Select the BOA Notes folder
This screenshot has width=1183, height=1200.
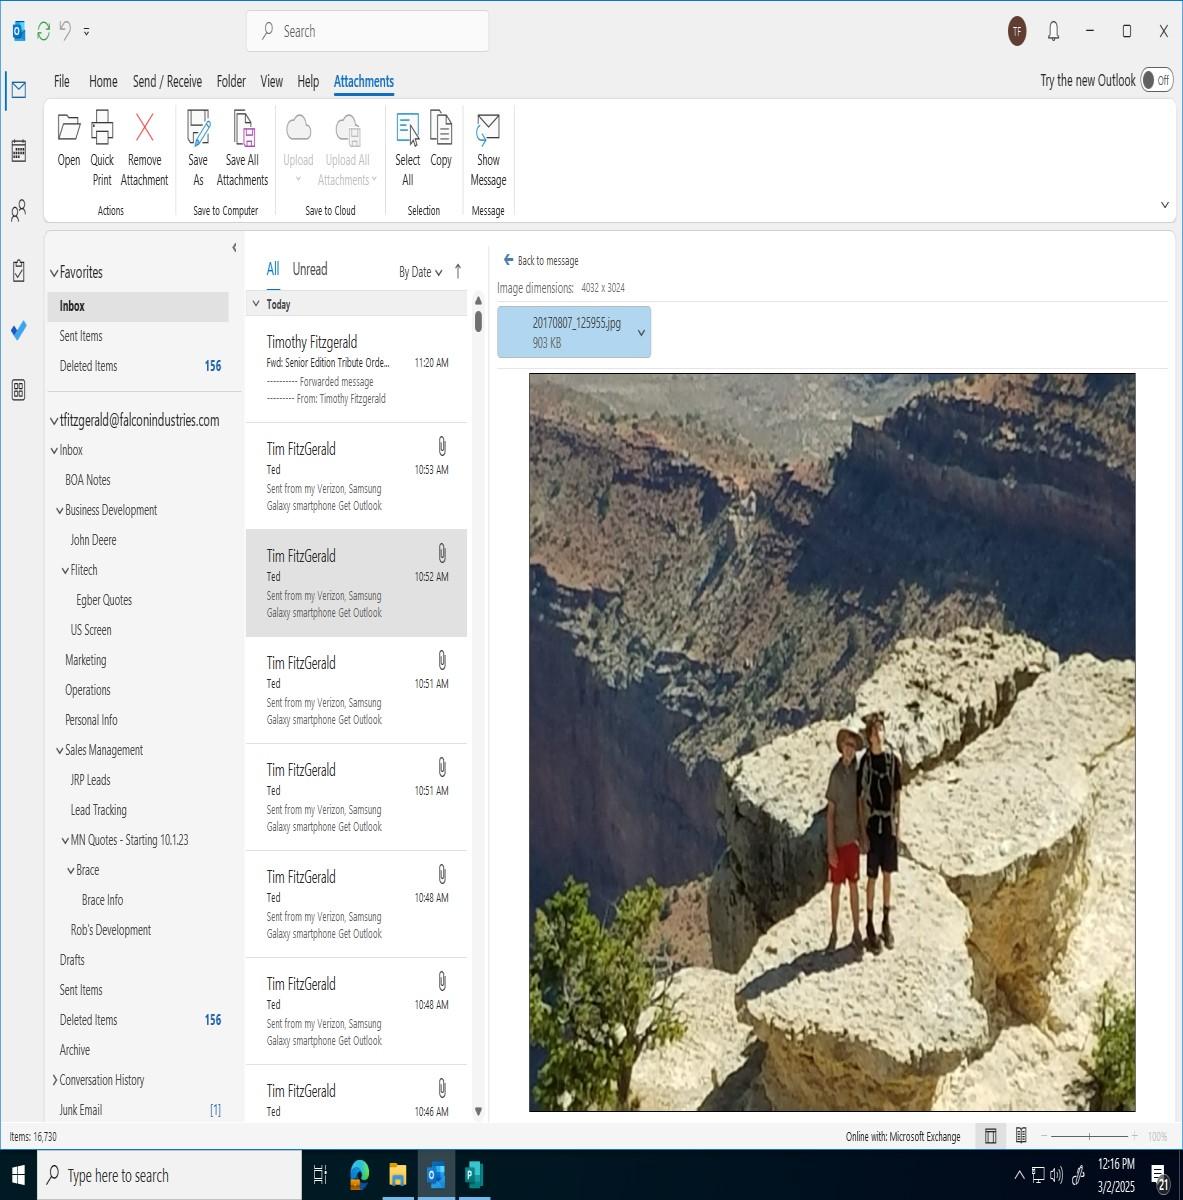88,480
